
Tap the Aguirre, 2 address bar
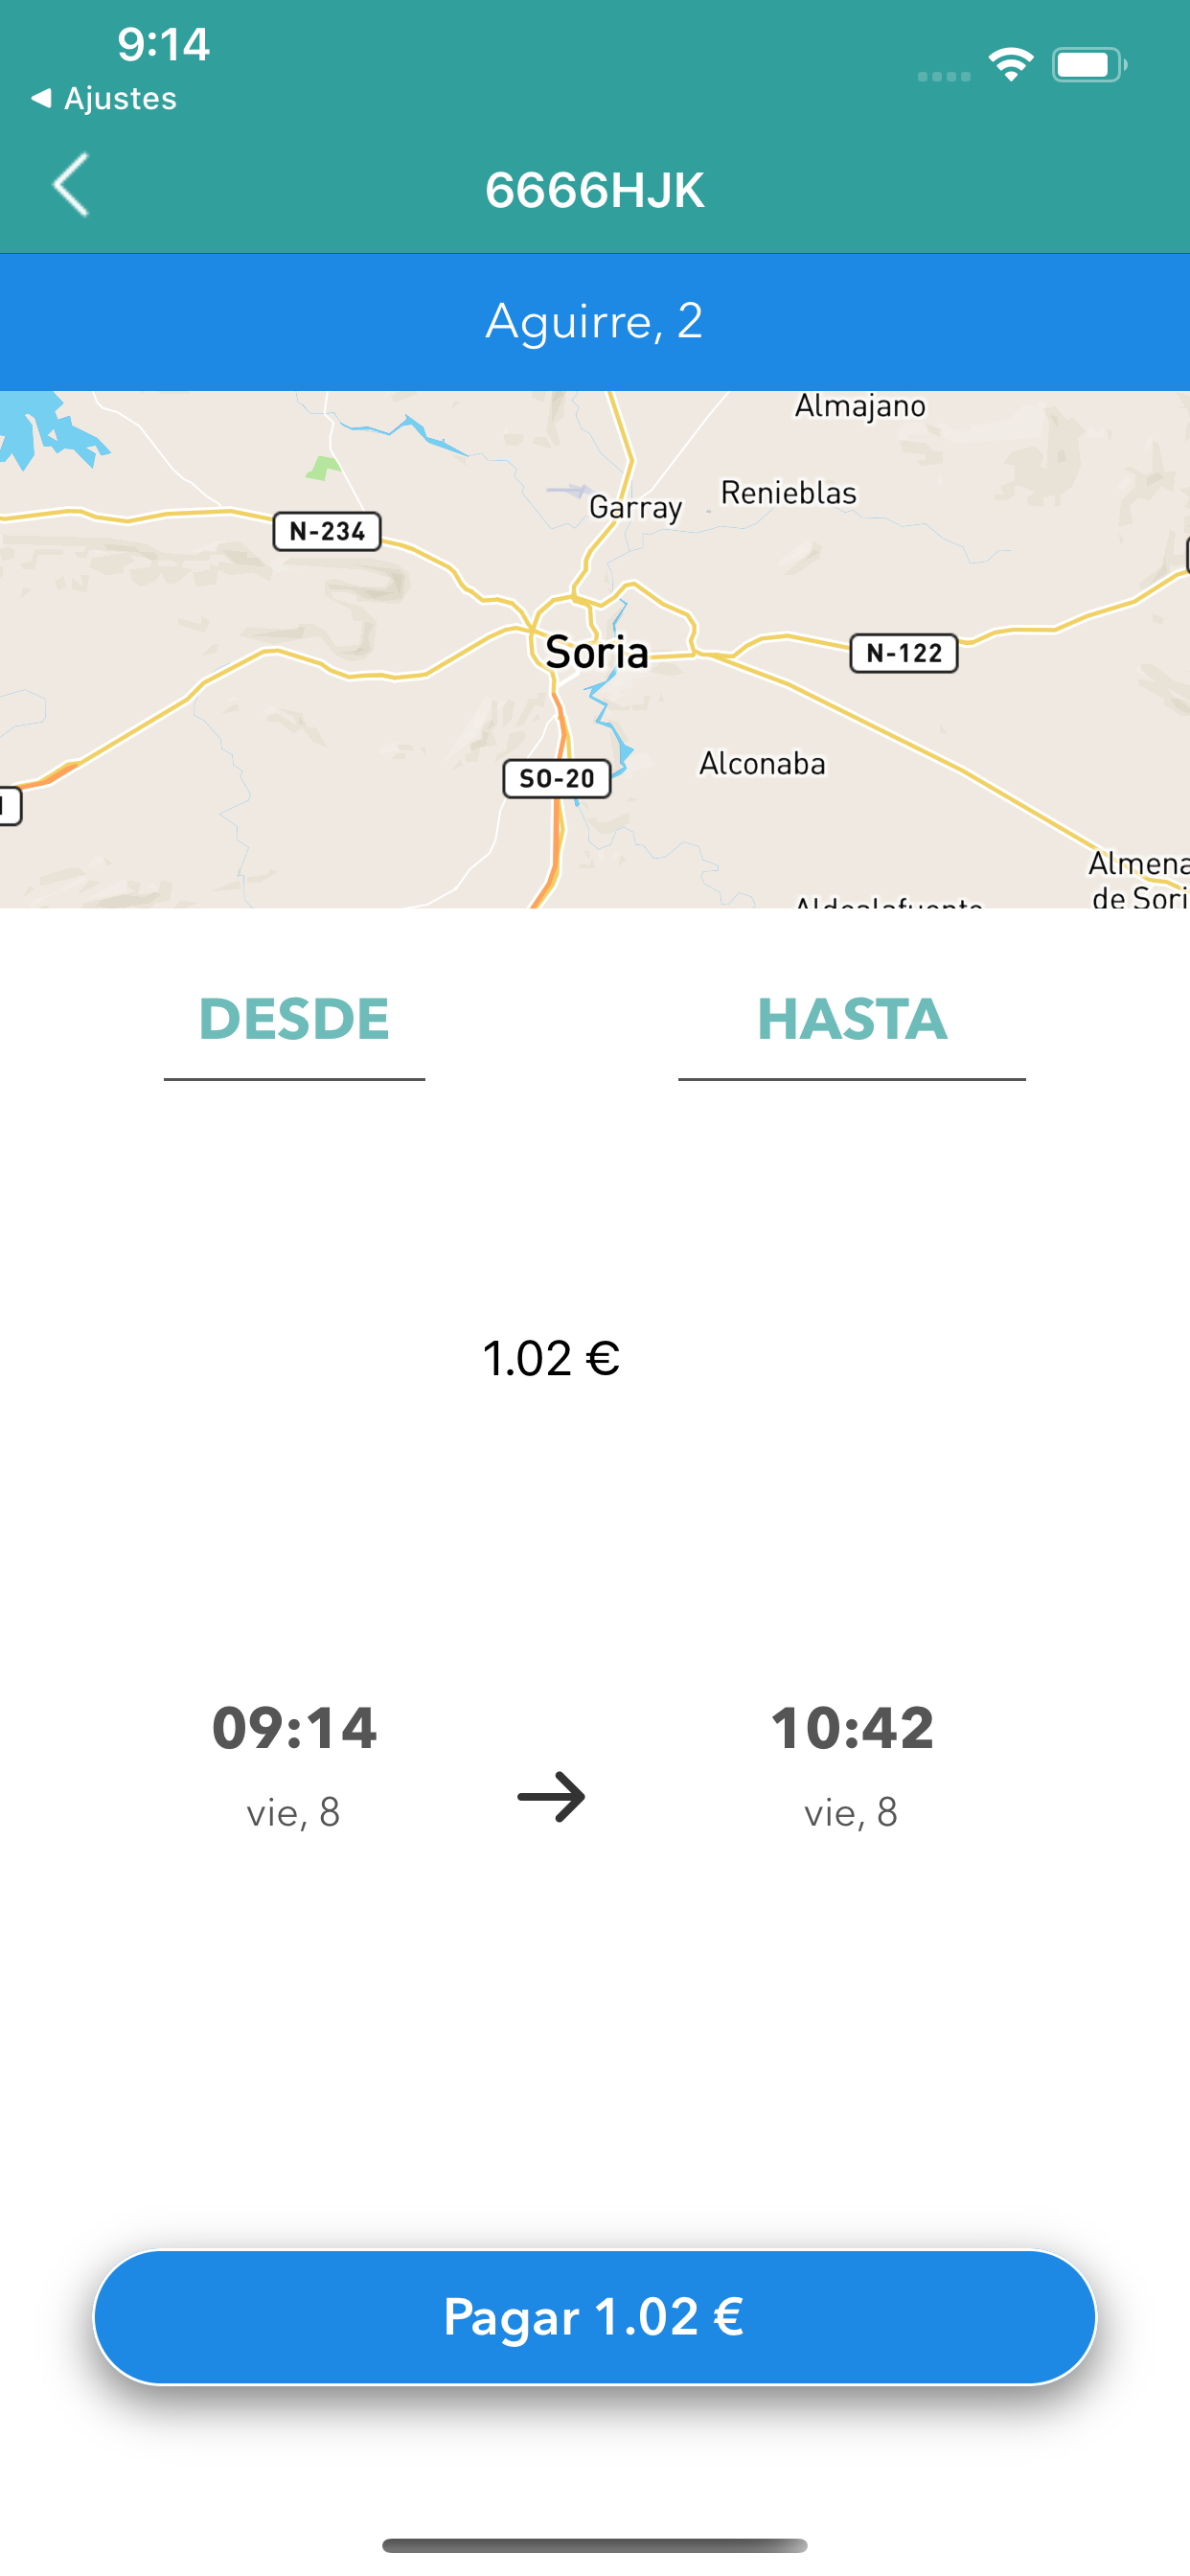(x=595, y=322)
